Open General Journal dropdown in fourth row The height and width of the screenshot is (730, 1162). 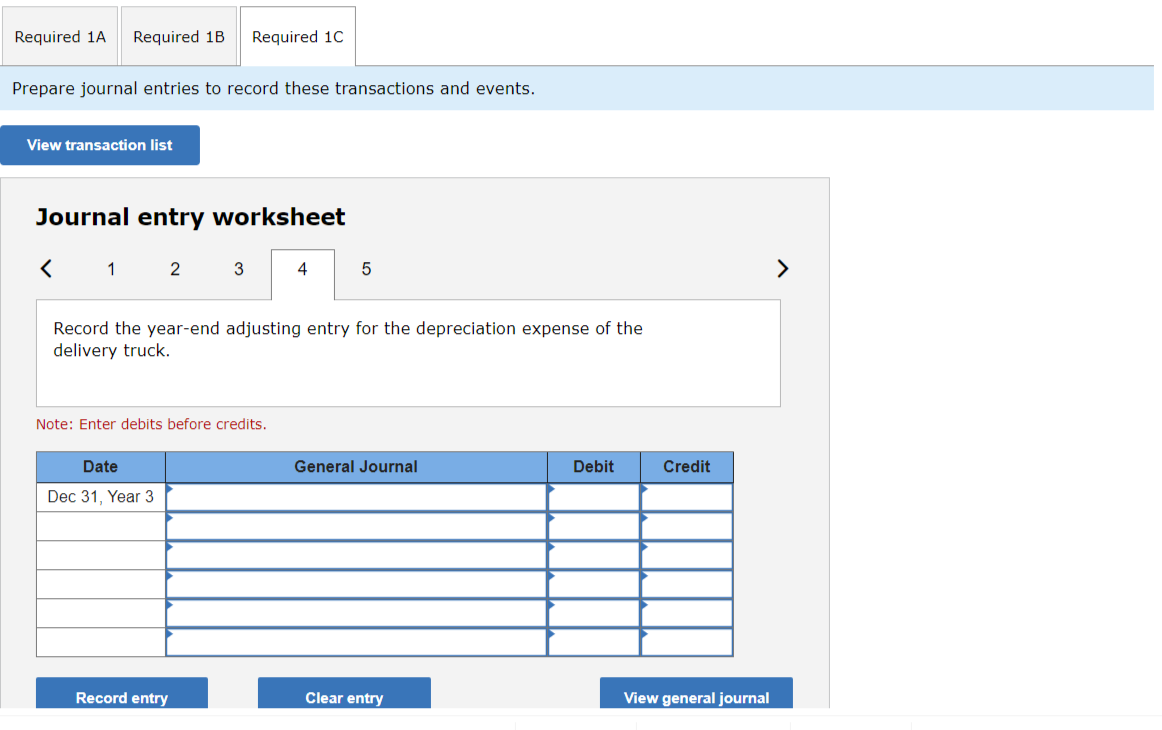click(x=356, y=584)
